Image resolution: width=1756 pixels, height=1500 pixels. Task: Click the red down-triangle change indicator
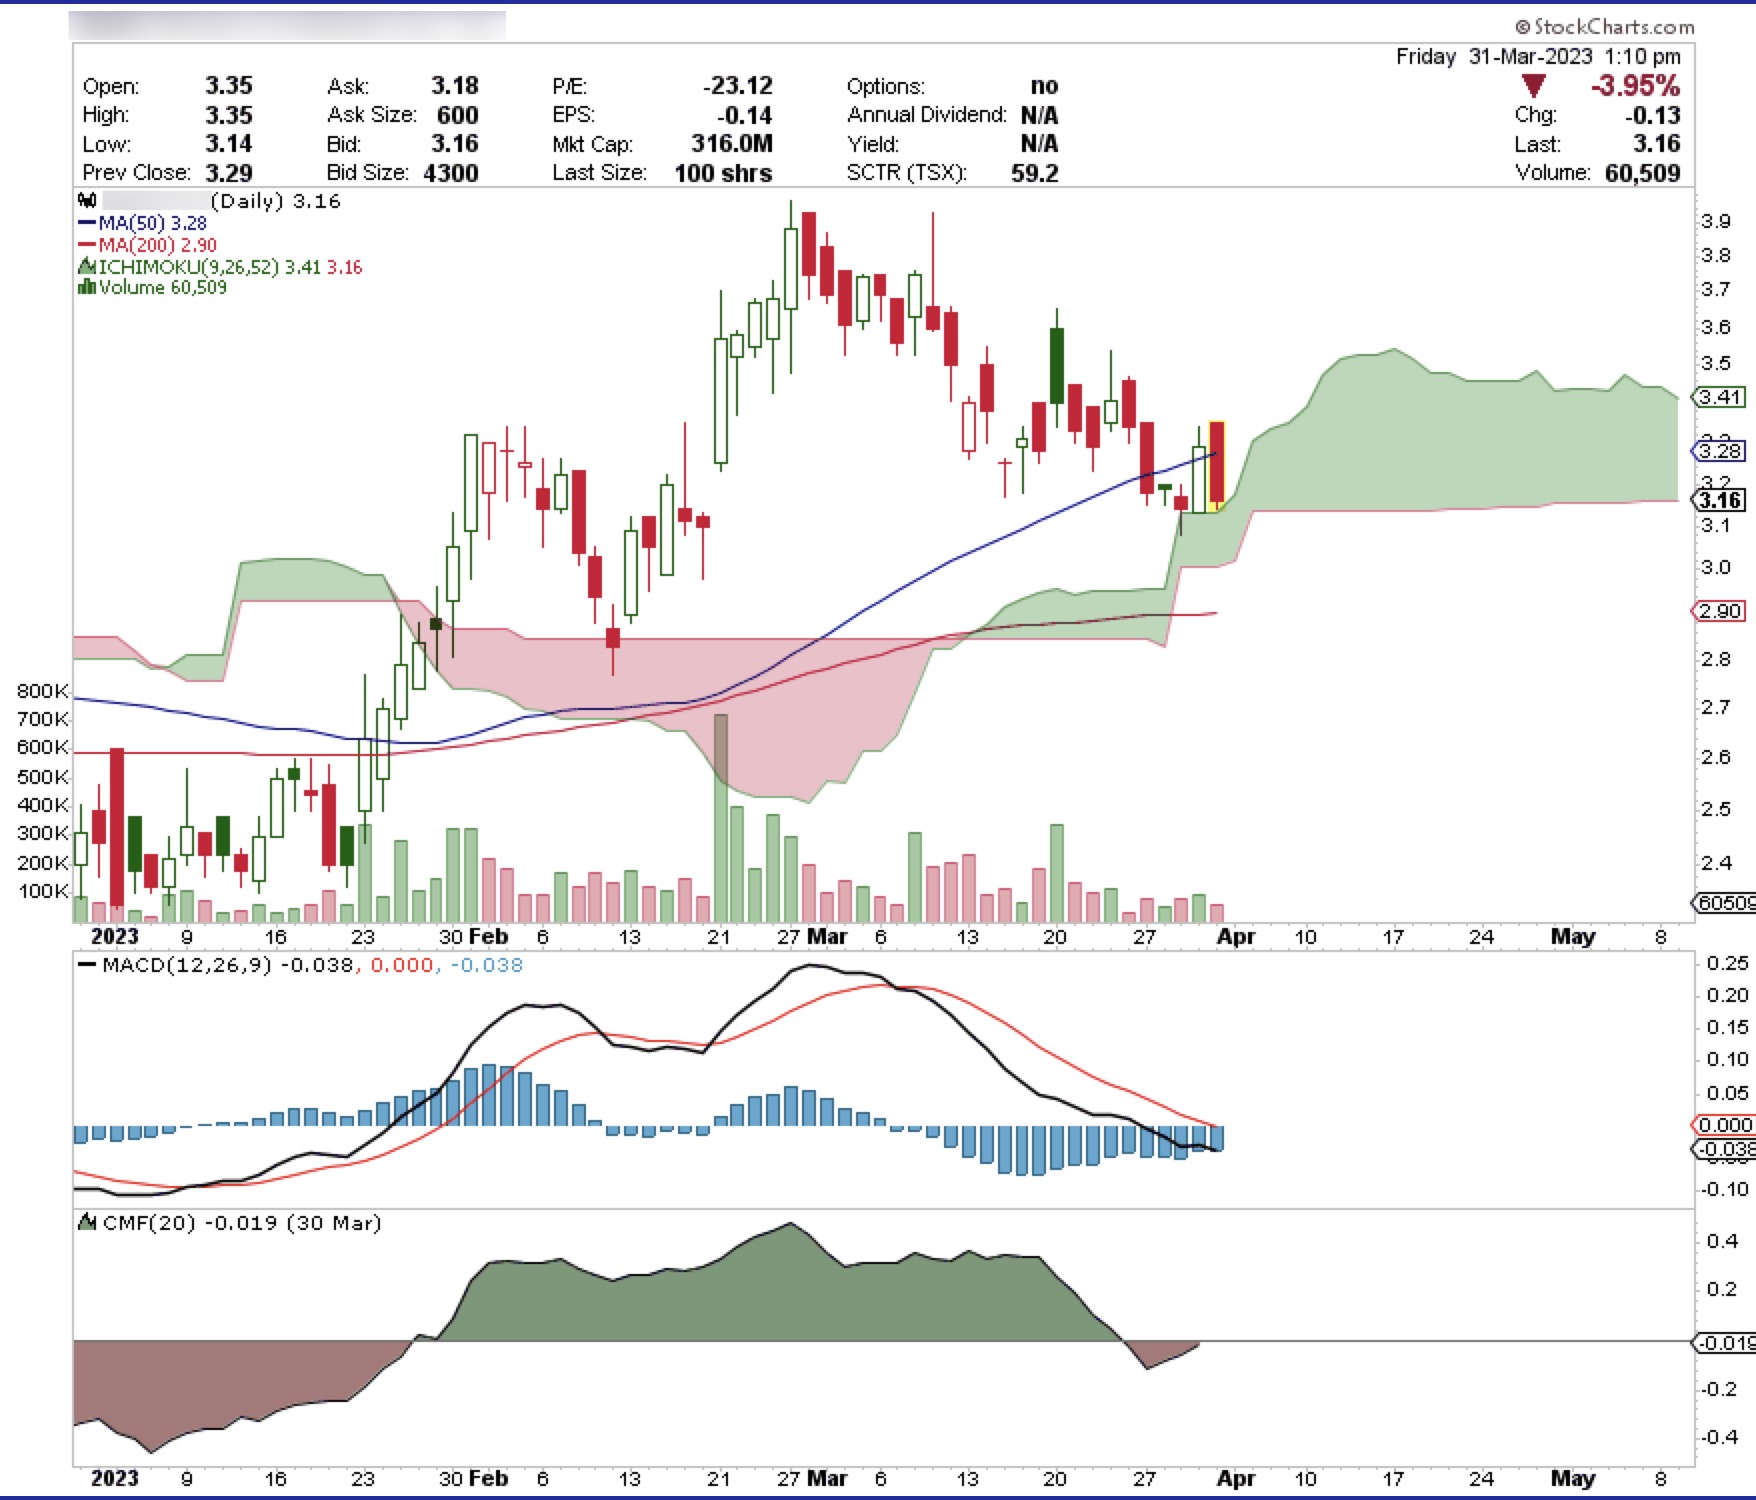(x=1533, y=86)
